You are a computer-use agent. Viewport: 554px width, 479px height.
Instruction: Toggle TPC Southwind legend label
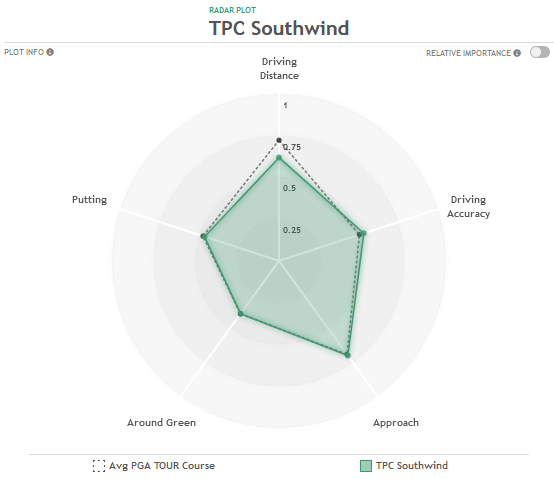pyautogui.click(x=412, y=466)
